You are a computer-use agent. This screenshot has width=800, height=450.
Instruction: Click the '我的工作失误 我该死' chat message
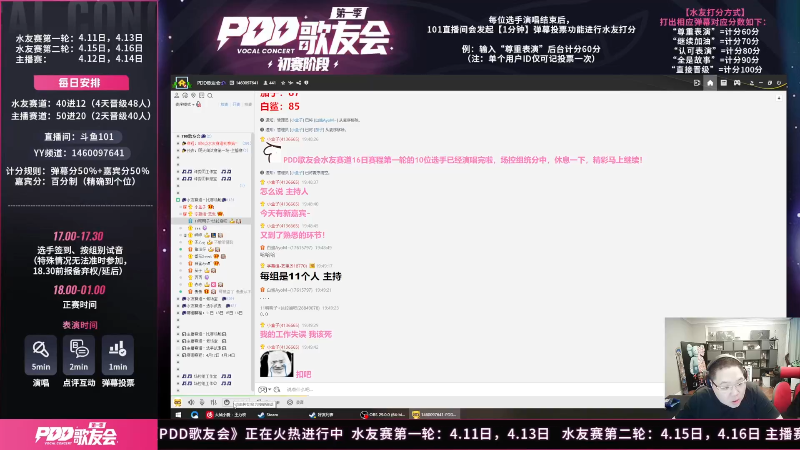296,334
